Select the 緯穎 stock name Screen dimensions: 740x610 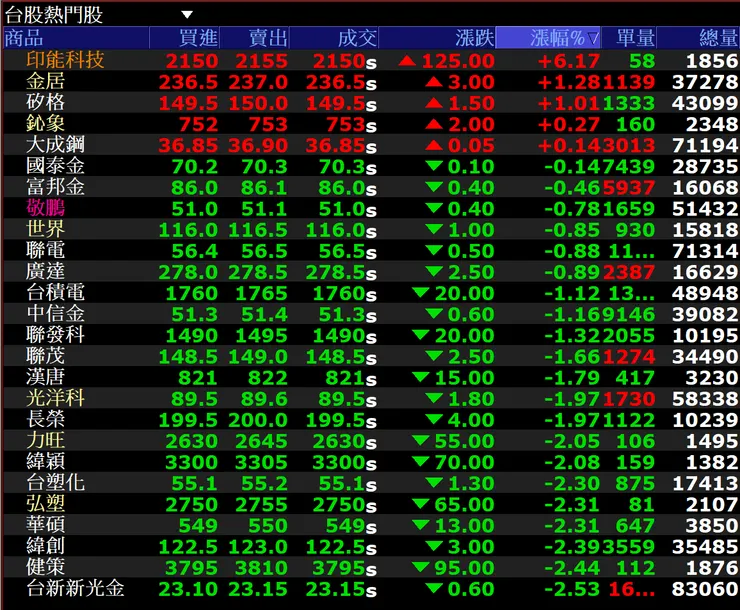(x=45, y=461)
